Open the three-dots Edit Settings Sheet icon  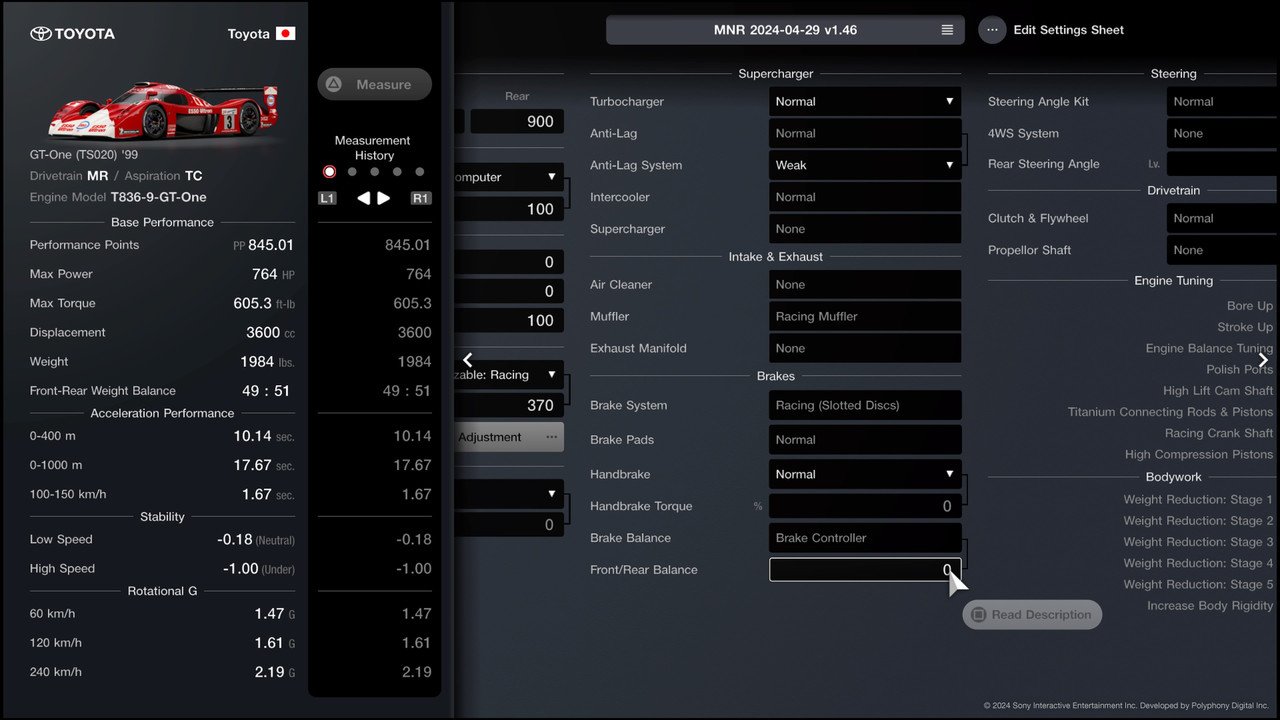pos(992,30)
